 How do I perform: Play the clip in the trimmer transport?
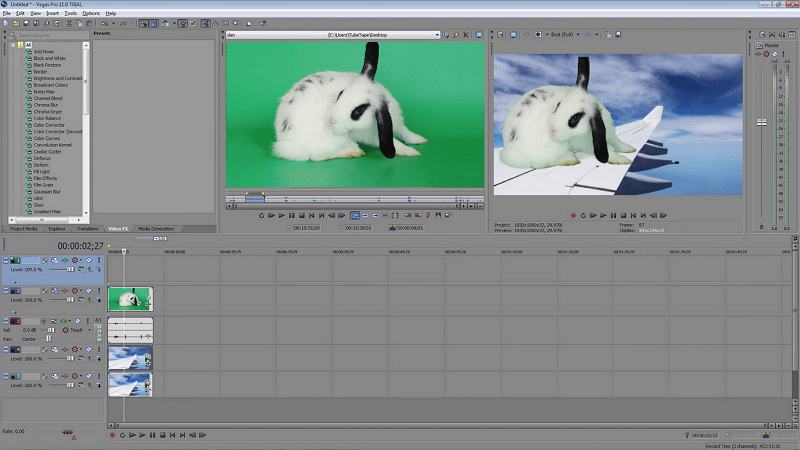281,216
